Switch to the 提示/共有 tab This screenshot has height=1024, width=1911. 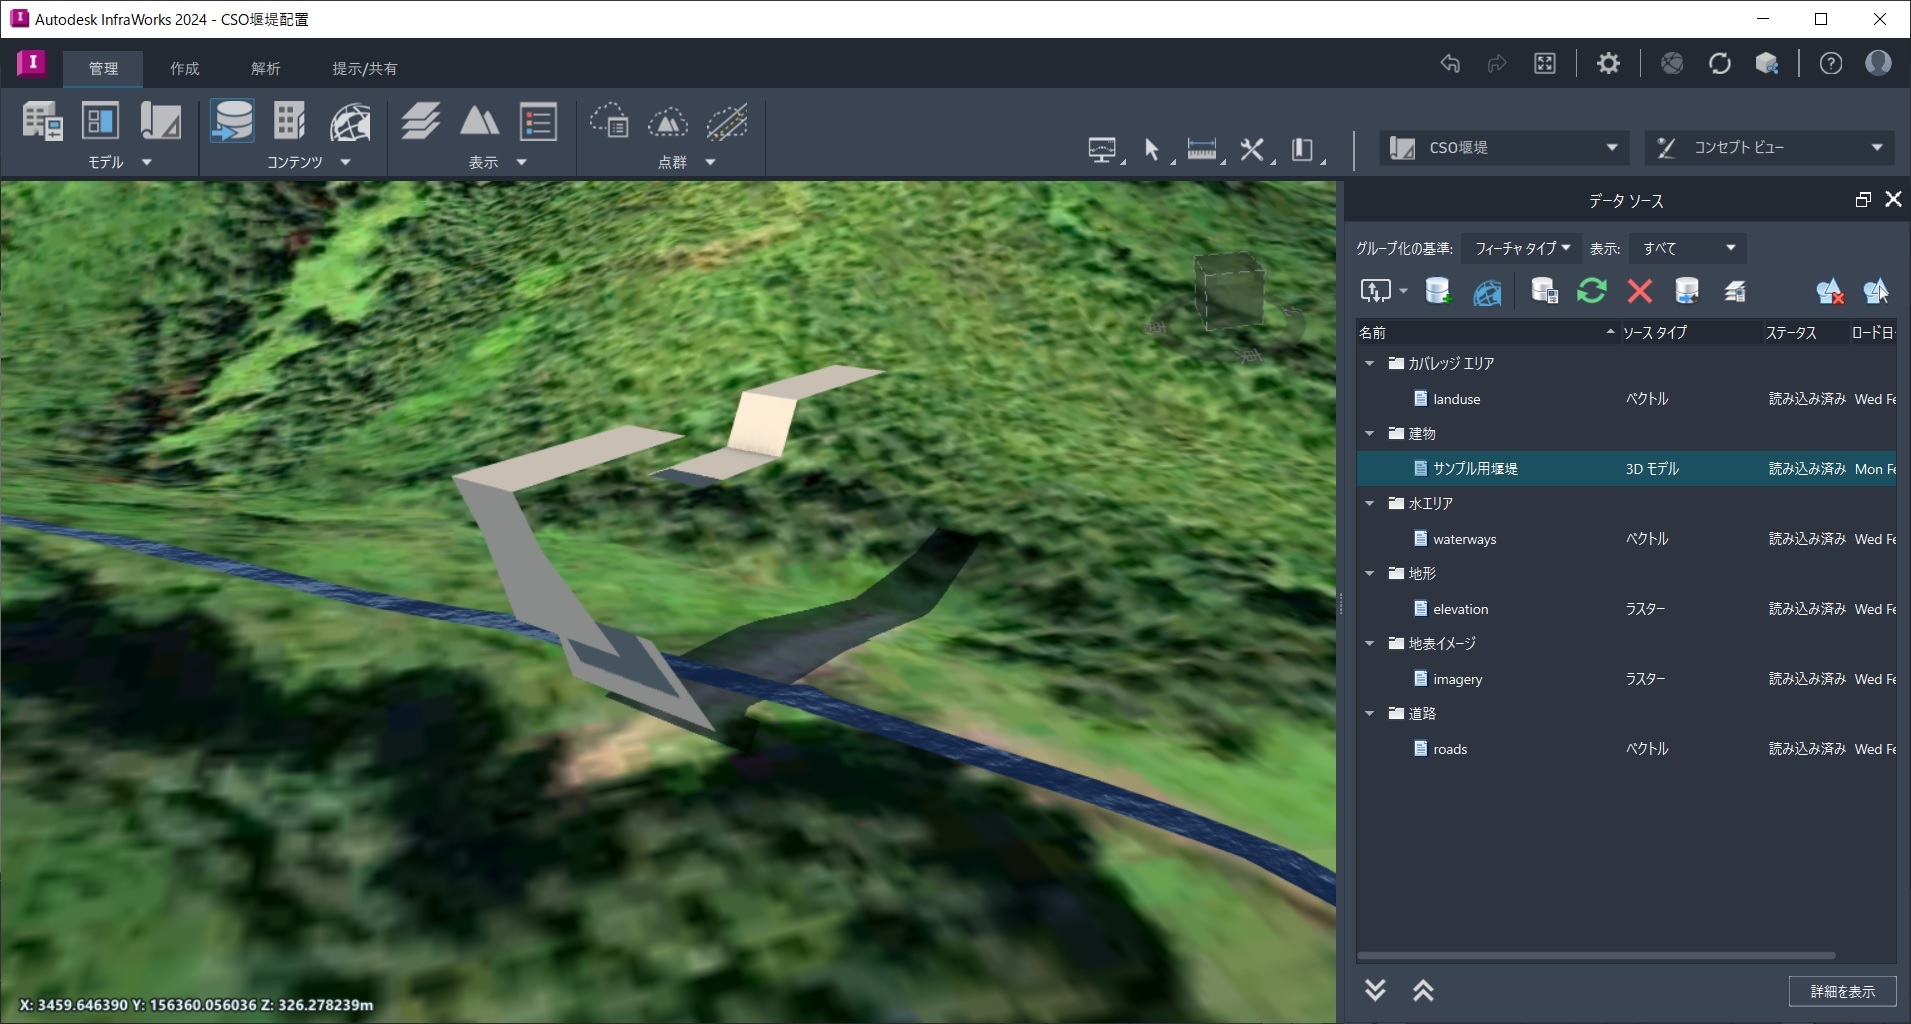click(364, 68)
